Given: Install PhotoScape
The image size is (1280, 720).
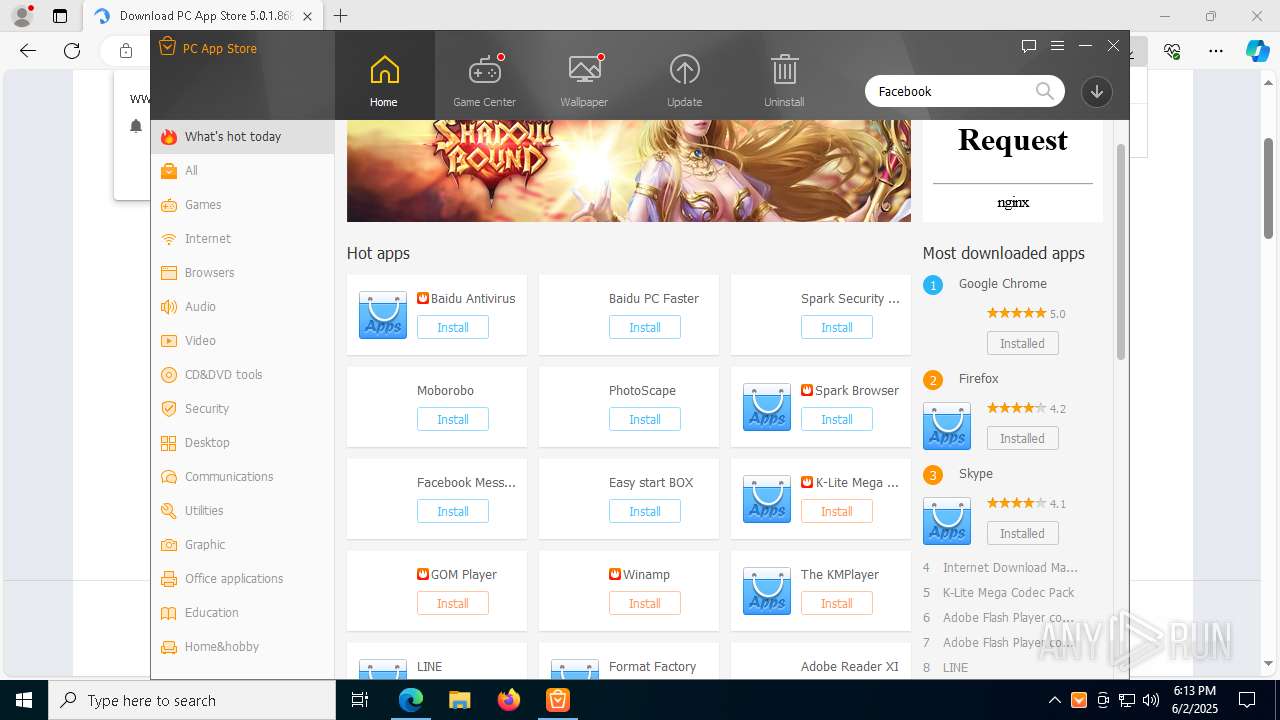Looking at the screenshot, I should (x=645, y=420).
